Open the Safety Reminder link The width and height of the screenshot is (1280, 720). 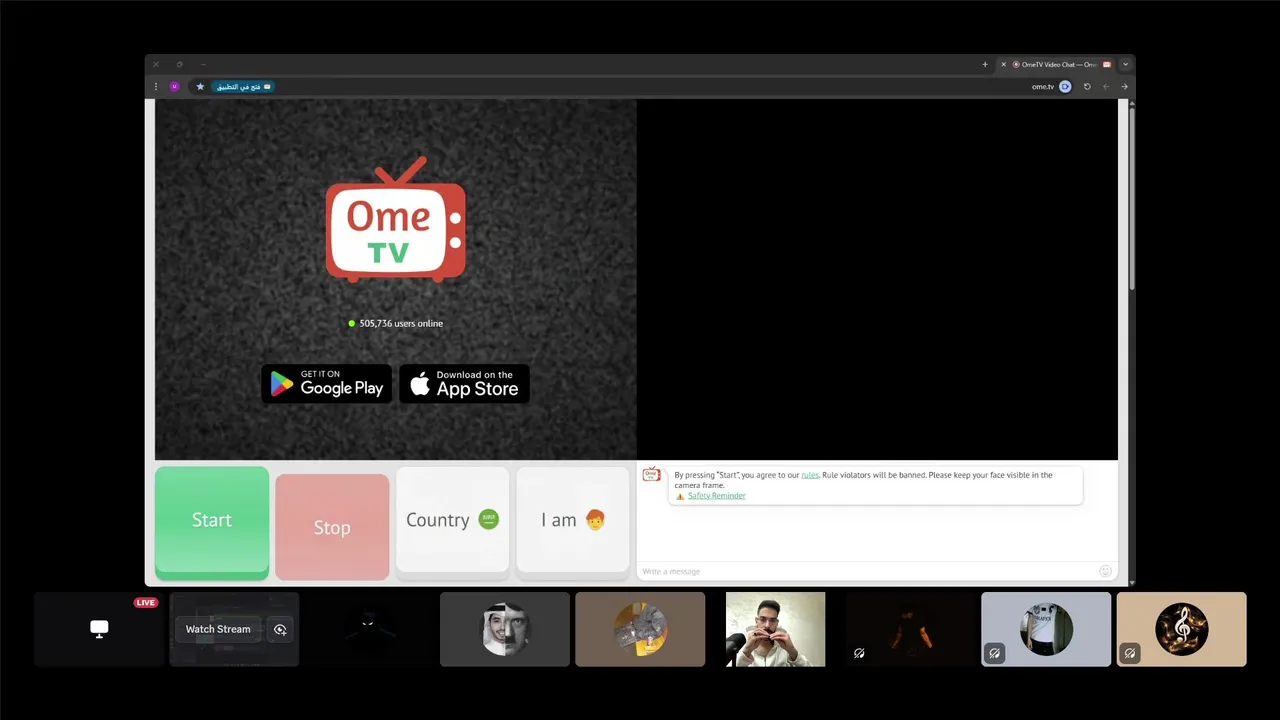[716, 496]
